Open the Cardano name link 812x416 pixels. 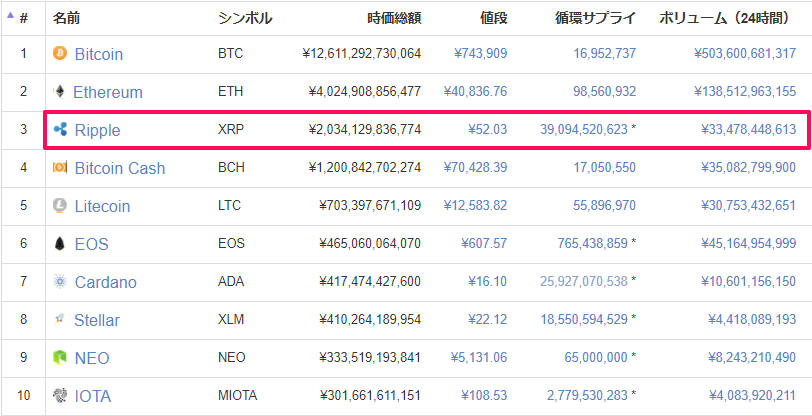pyautogui.click(x=106, y=282)
